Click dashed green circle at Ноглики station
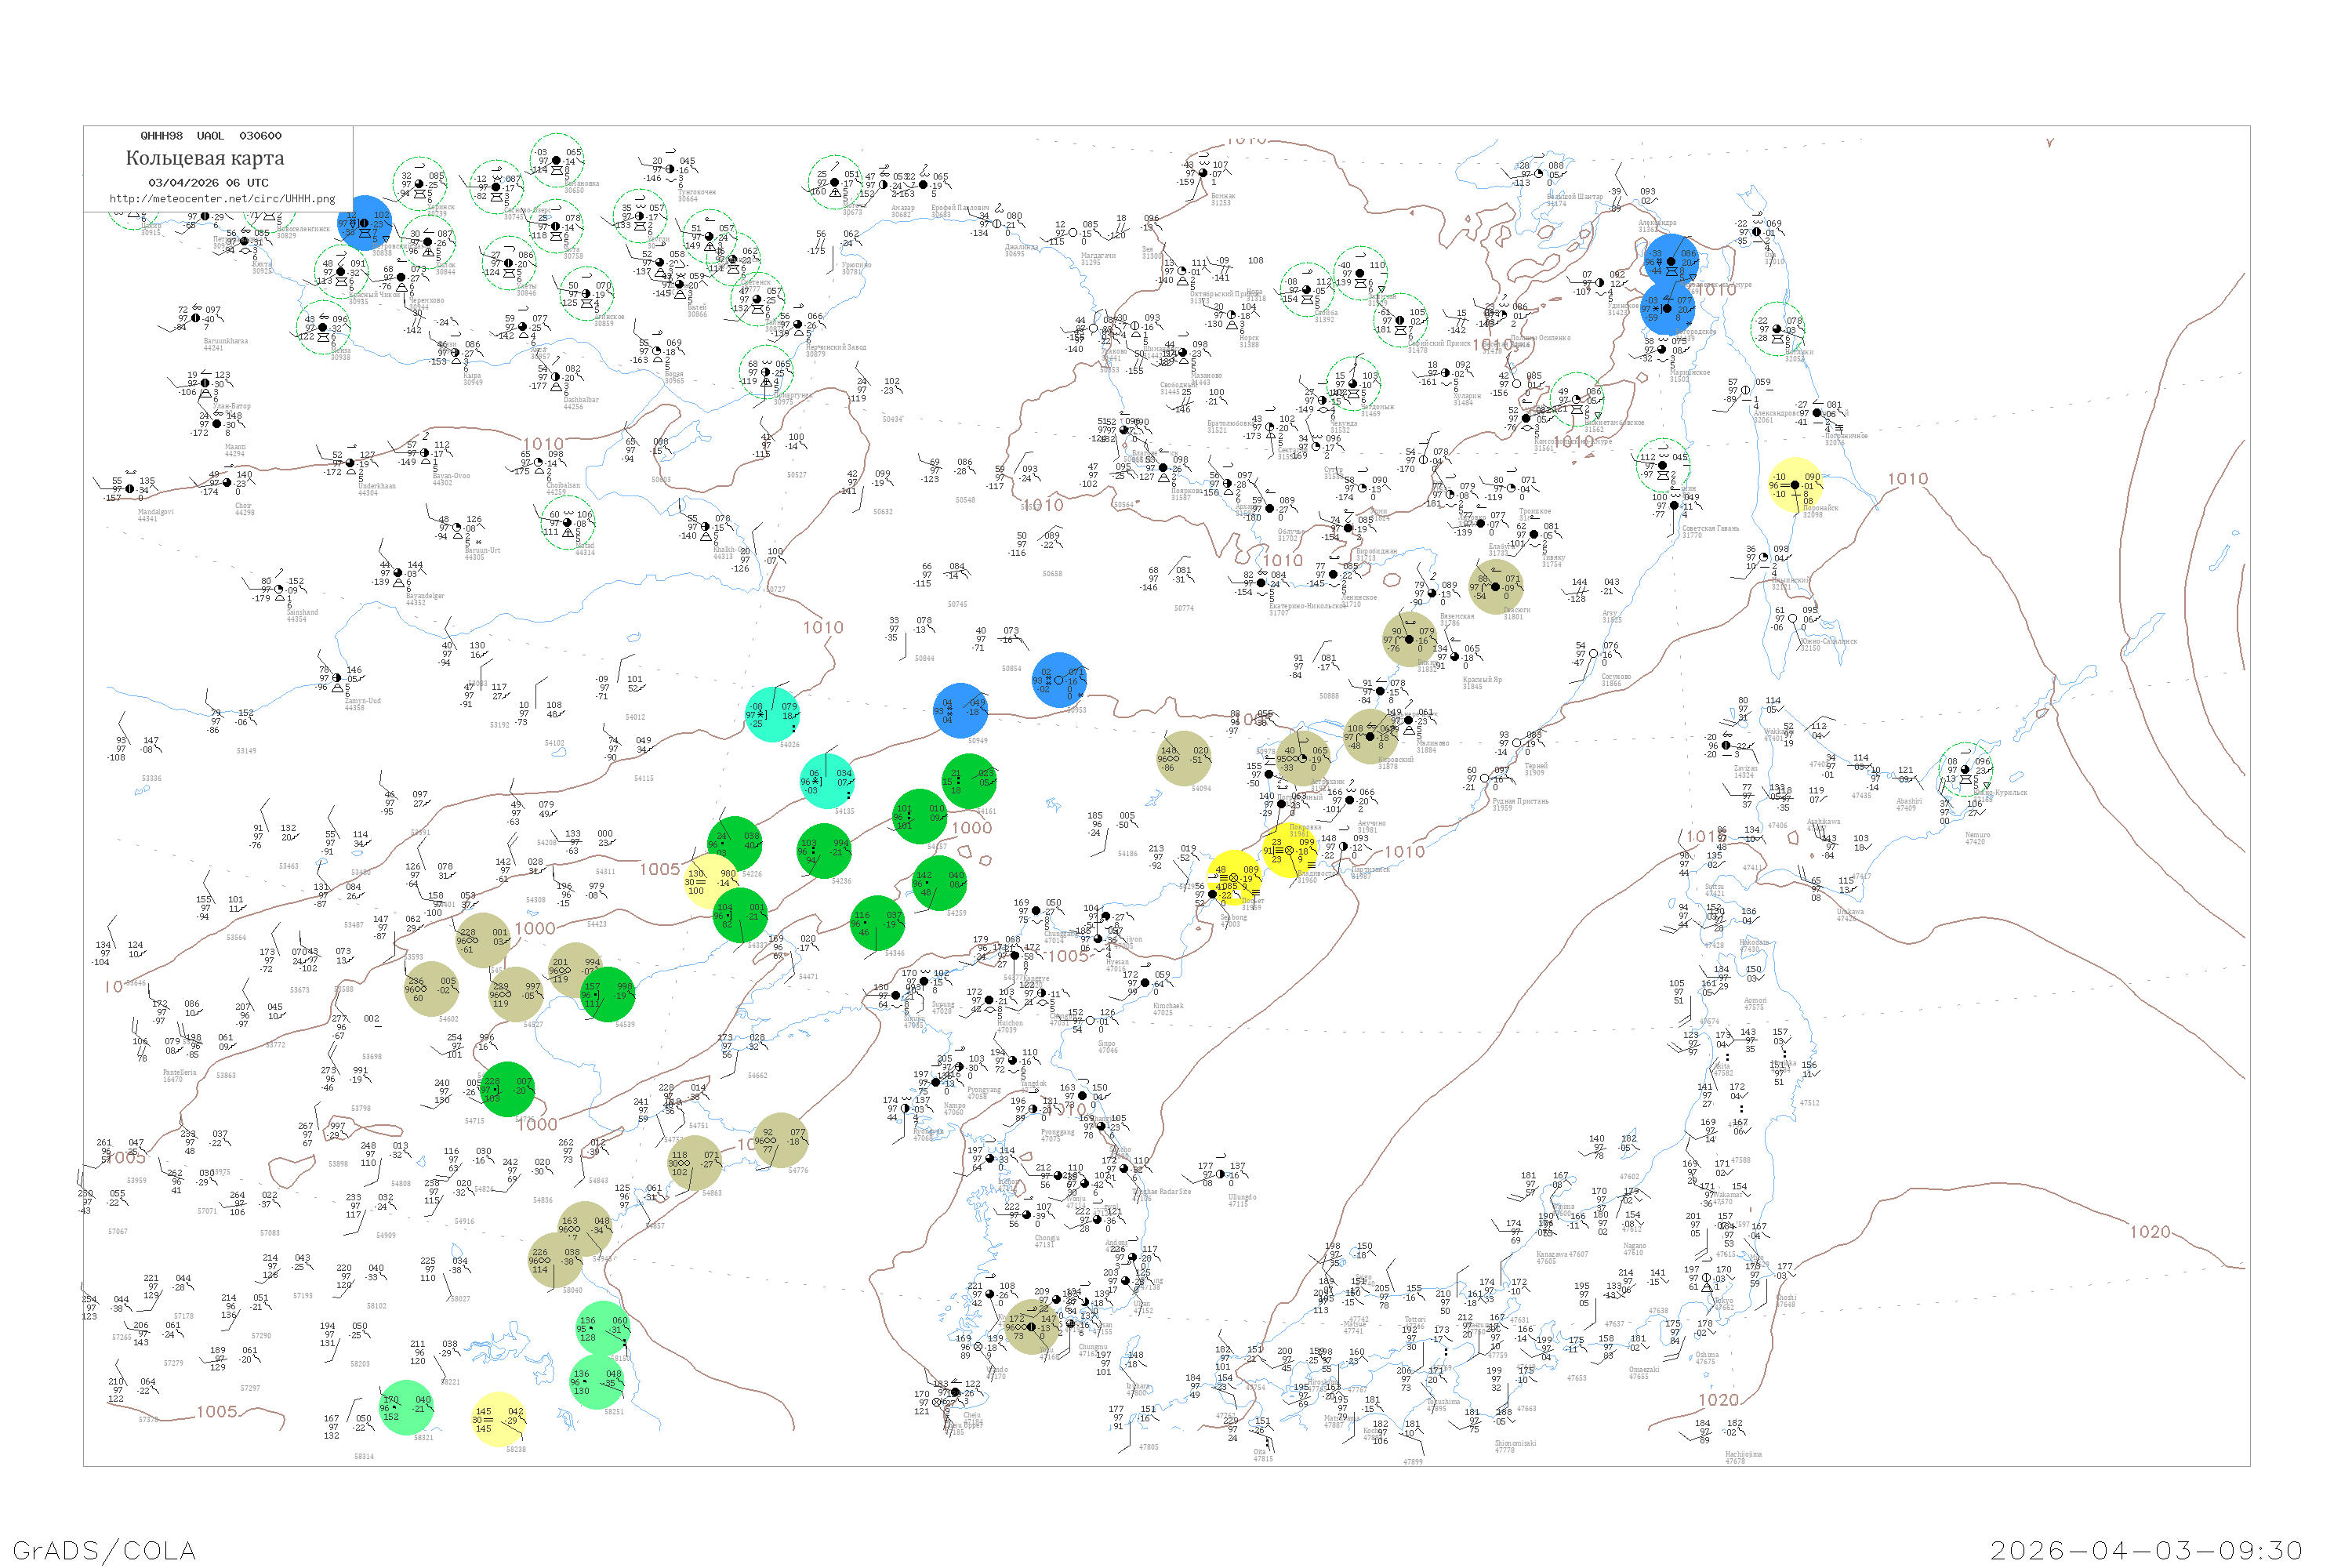Image resolution: width=2352 pixels, height=1568 pixels. pyautogui.click(x=1777, y=328)
